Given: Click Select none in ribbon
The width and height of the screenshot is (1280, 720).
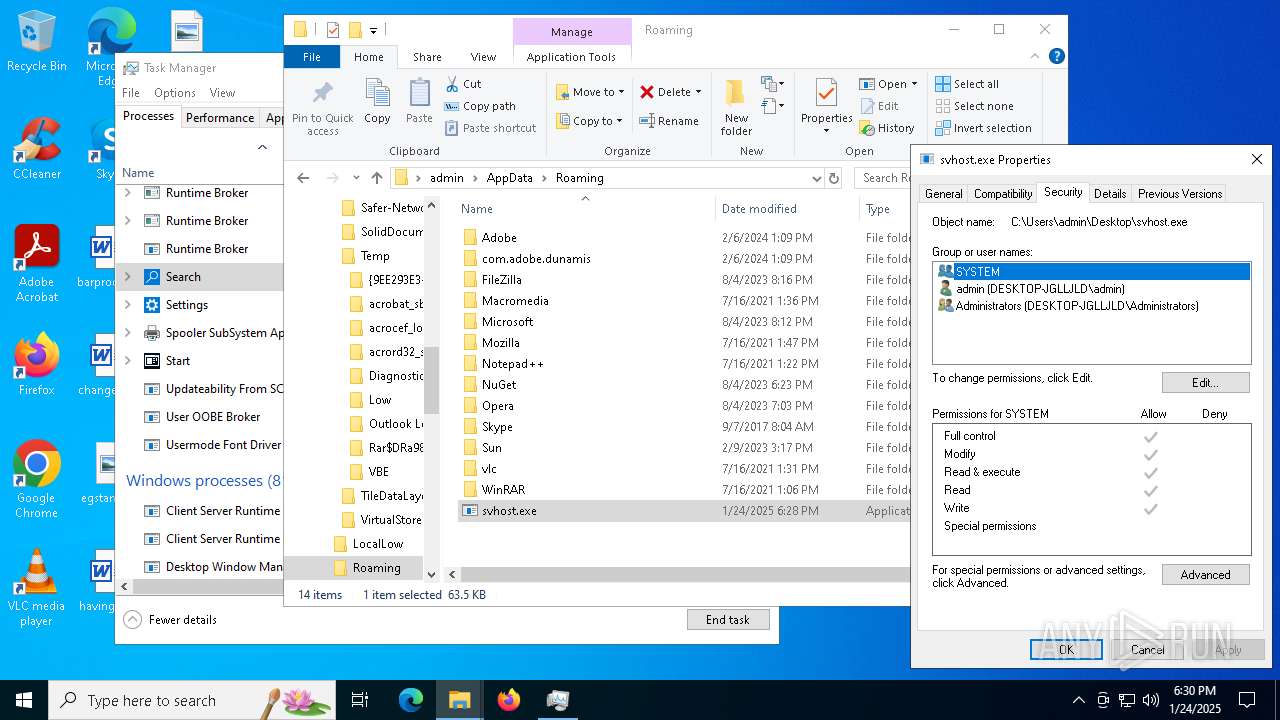Looking at the screenshot, I should point(974,106).
